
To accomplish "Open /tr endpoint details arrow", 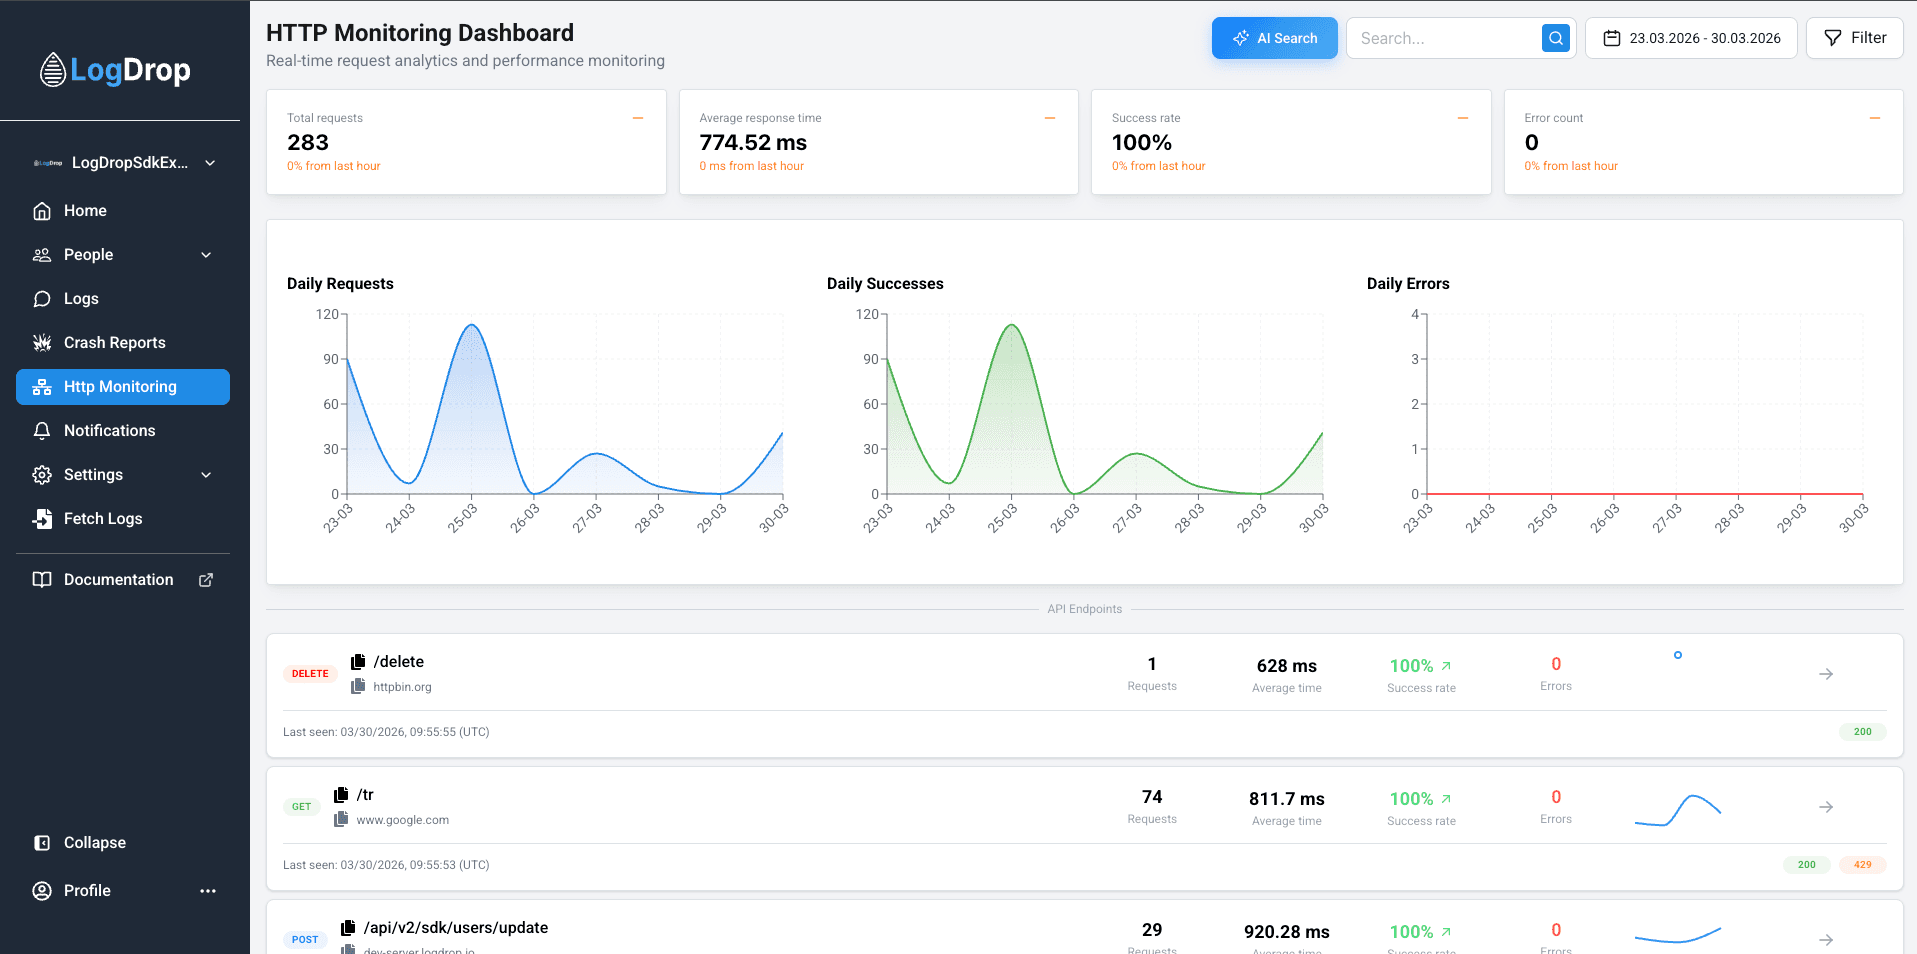I will coord(1826,807).
